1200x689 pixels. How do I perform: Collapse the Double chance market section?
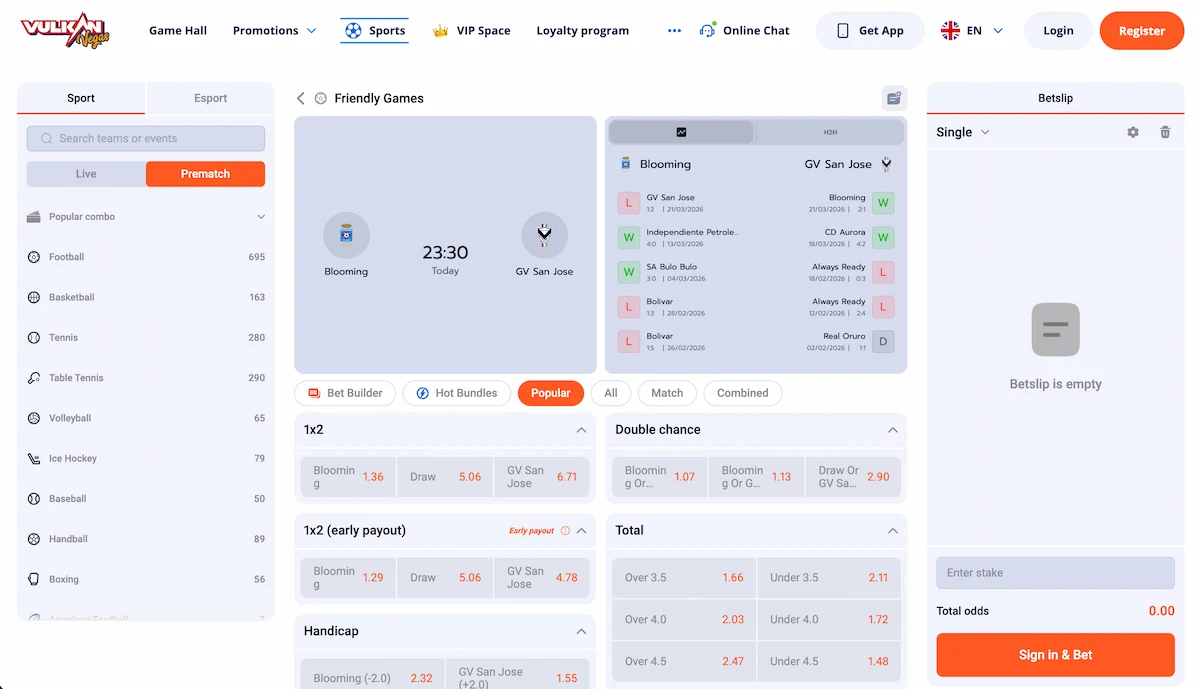[x=892, y=430]
